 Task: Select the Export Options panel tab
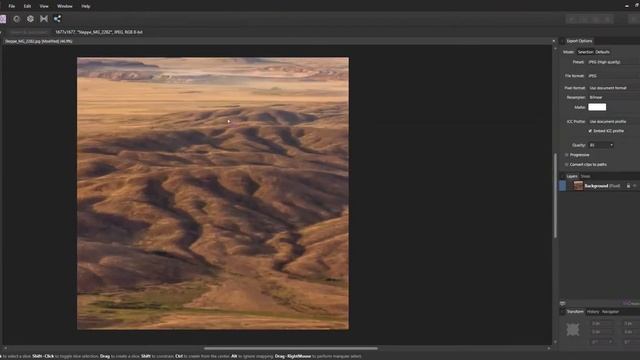[579, 41]
